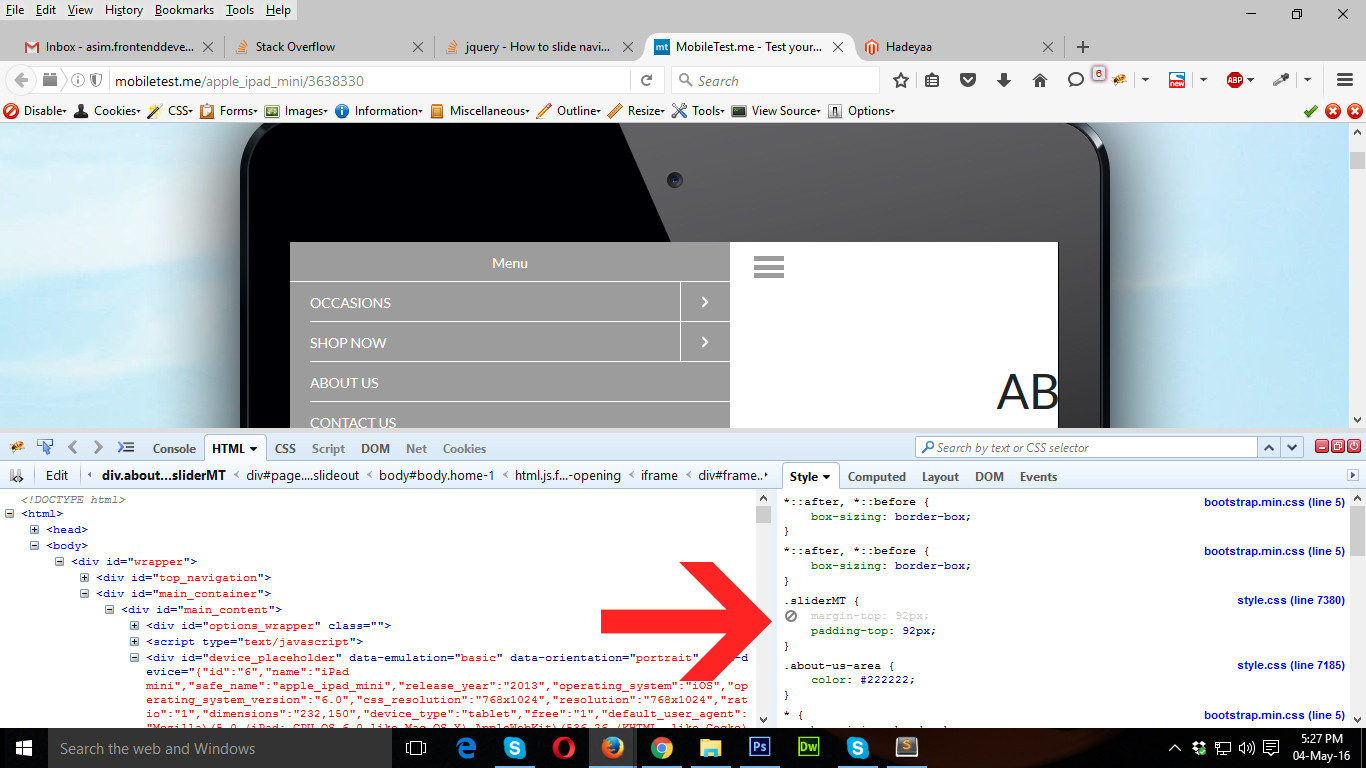Open the Pocket save icon

[967, 80]
